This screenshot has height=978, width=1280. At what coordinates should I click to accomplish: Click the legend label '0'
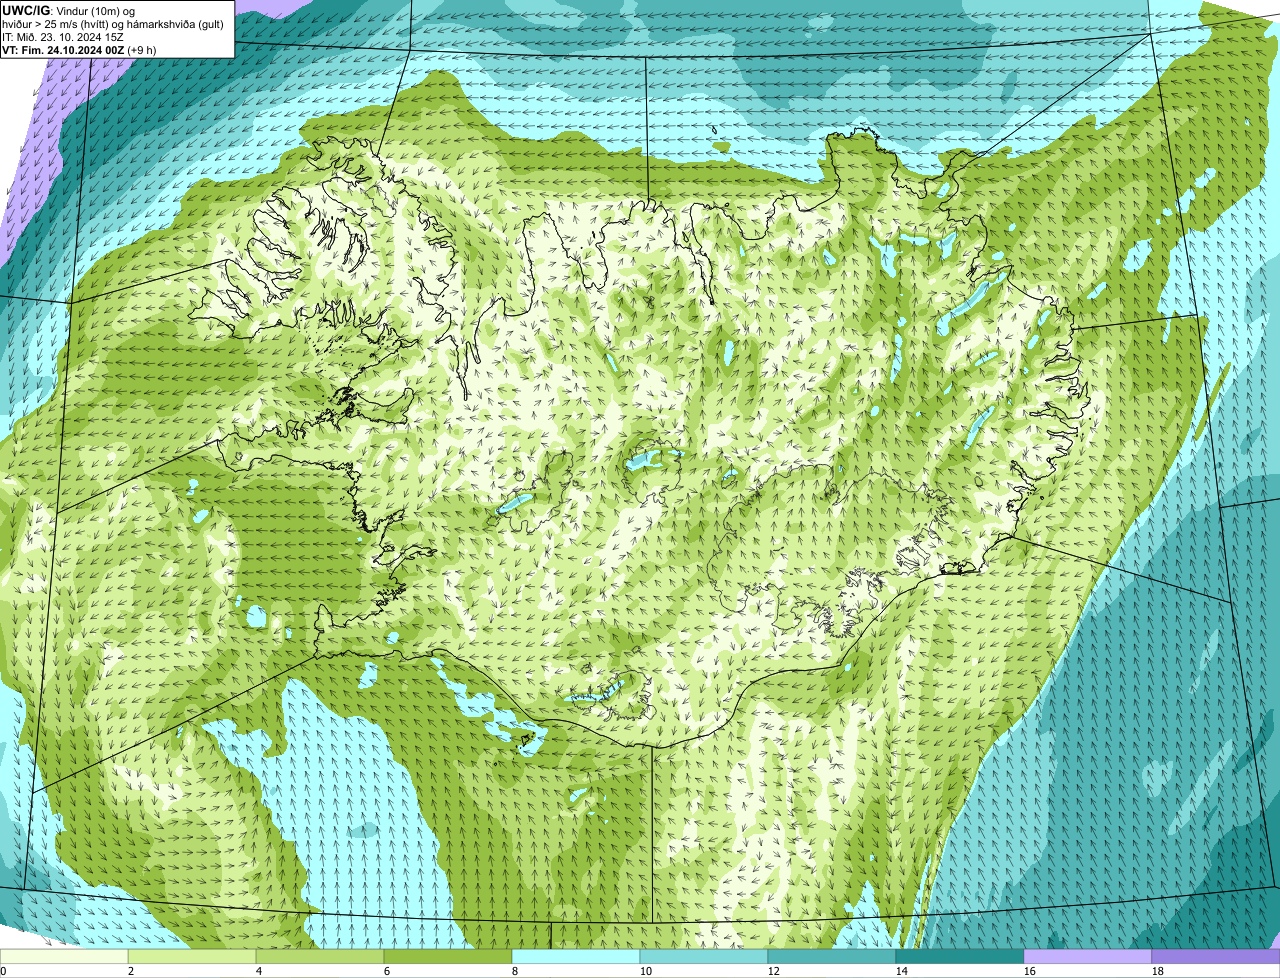4,971
